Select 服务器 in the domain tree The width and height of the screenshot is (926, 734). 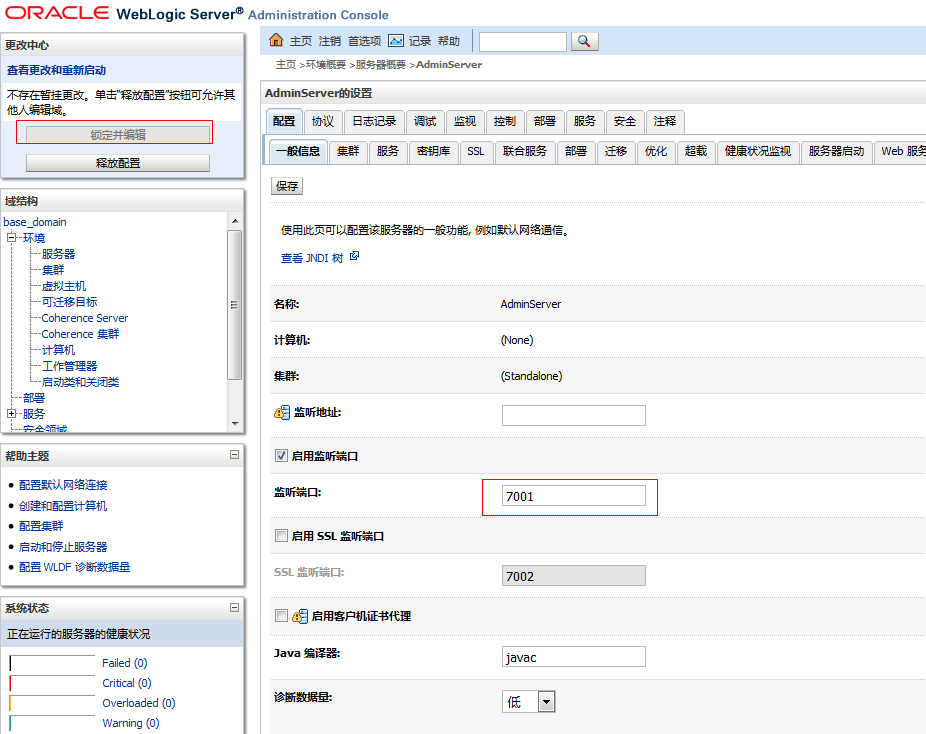click(58, 254)
